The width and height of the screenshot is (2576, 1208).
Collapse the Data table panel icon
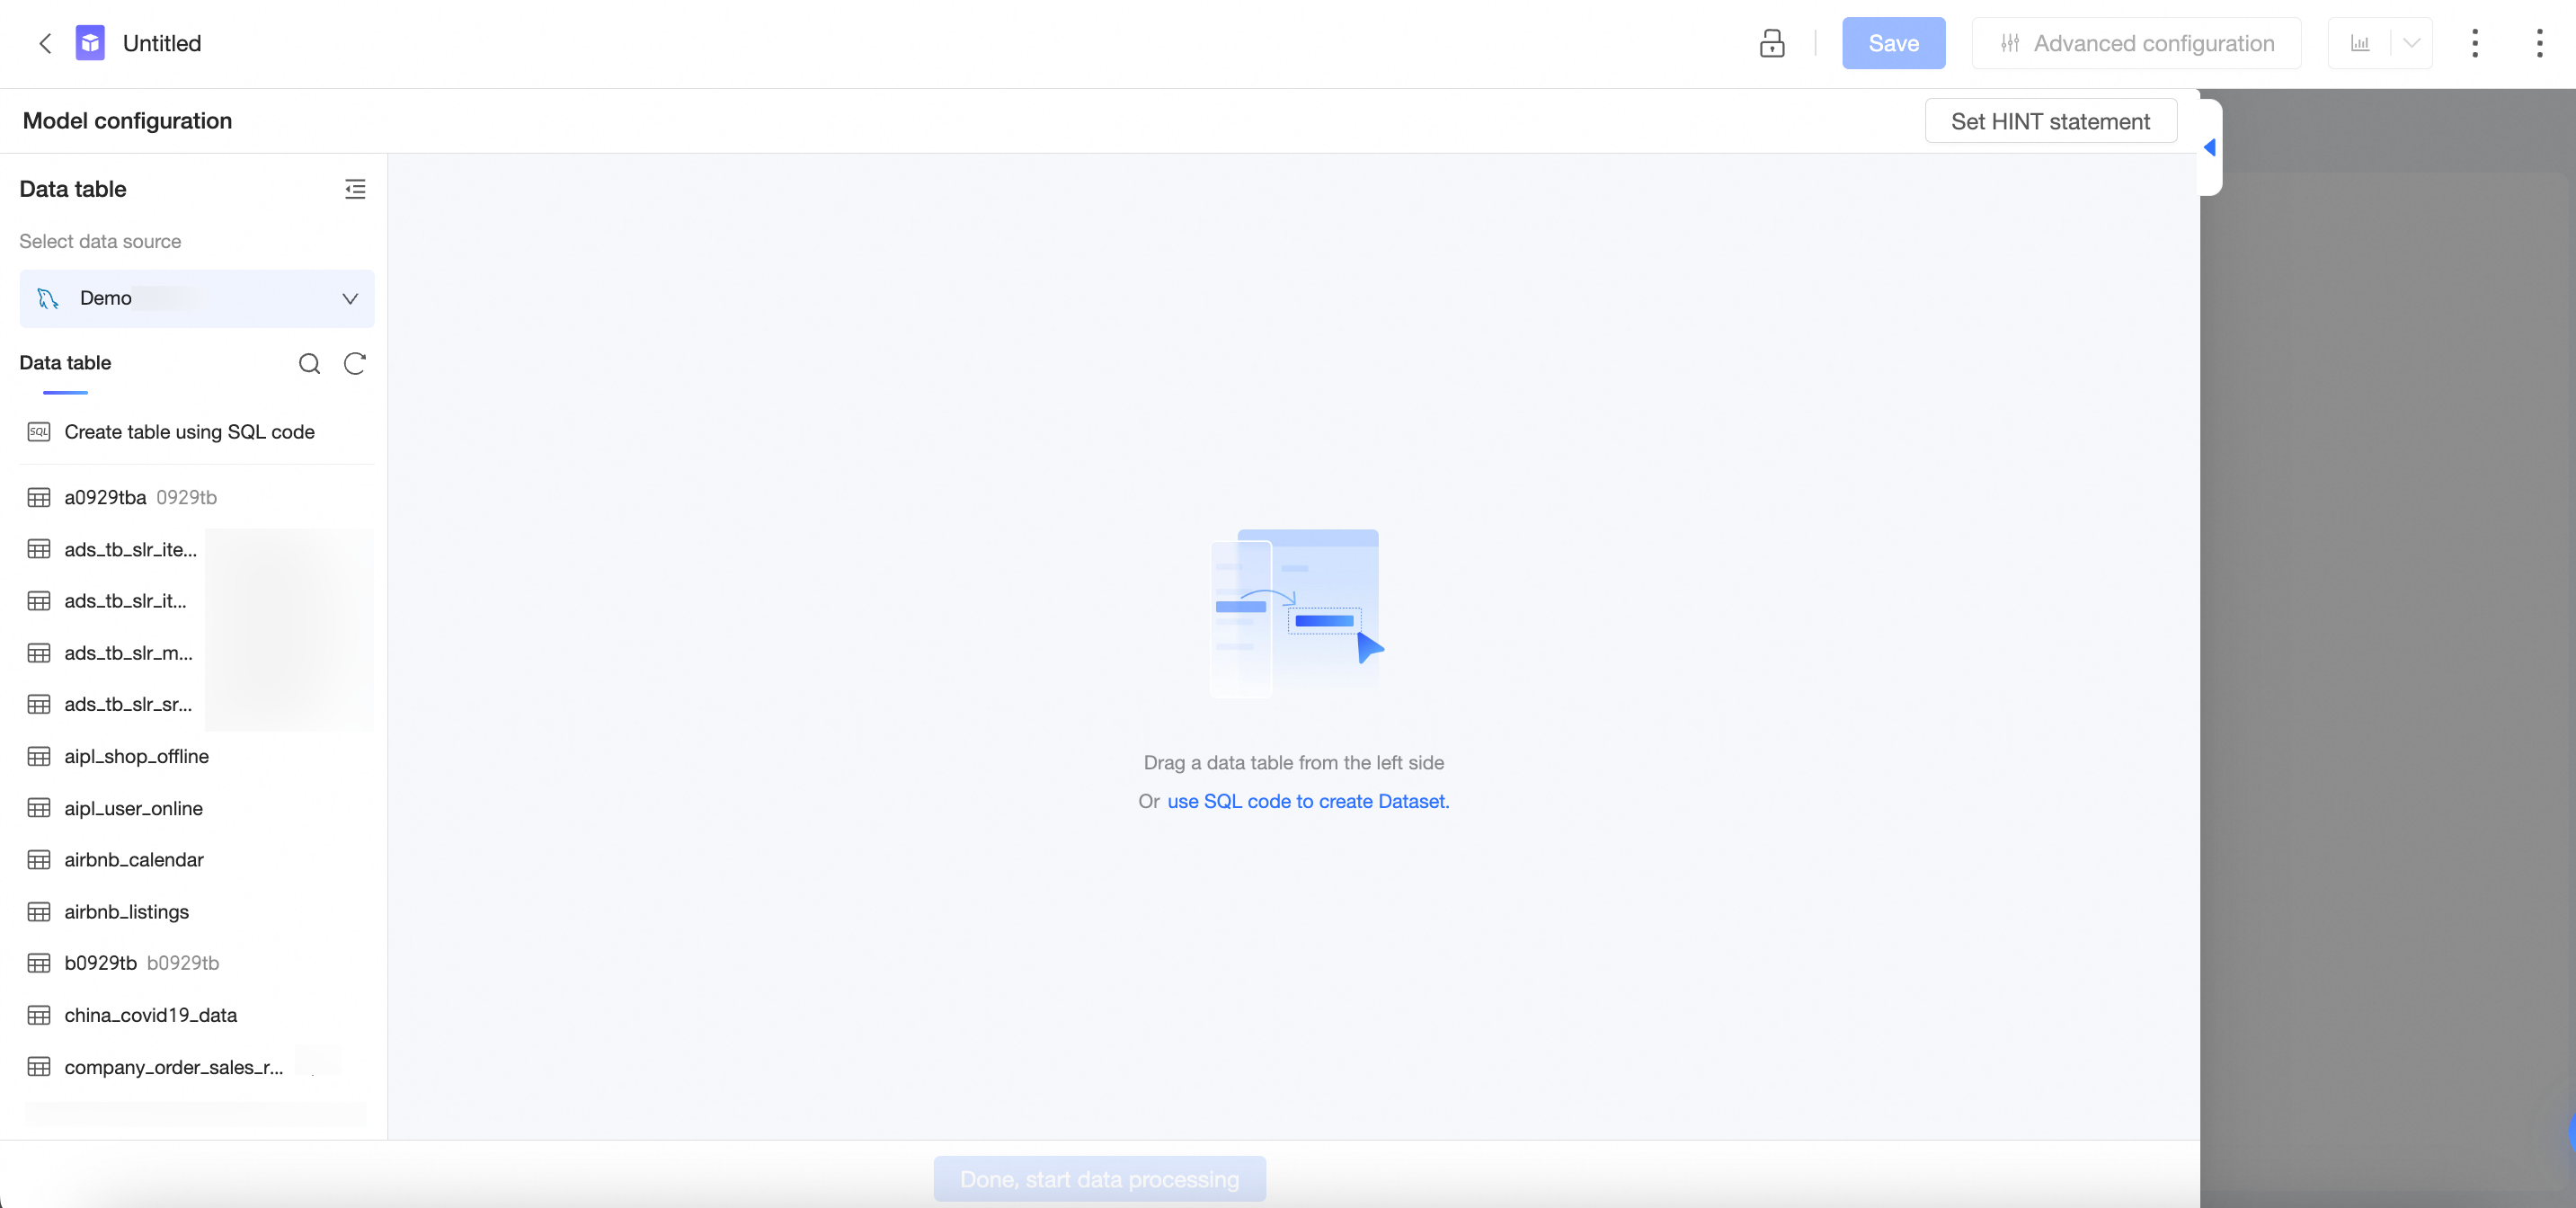coord(354,189)
